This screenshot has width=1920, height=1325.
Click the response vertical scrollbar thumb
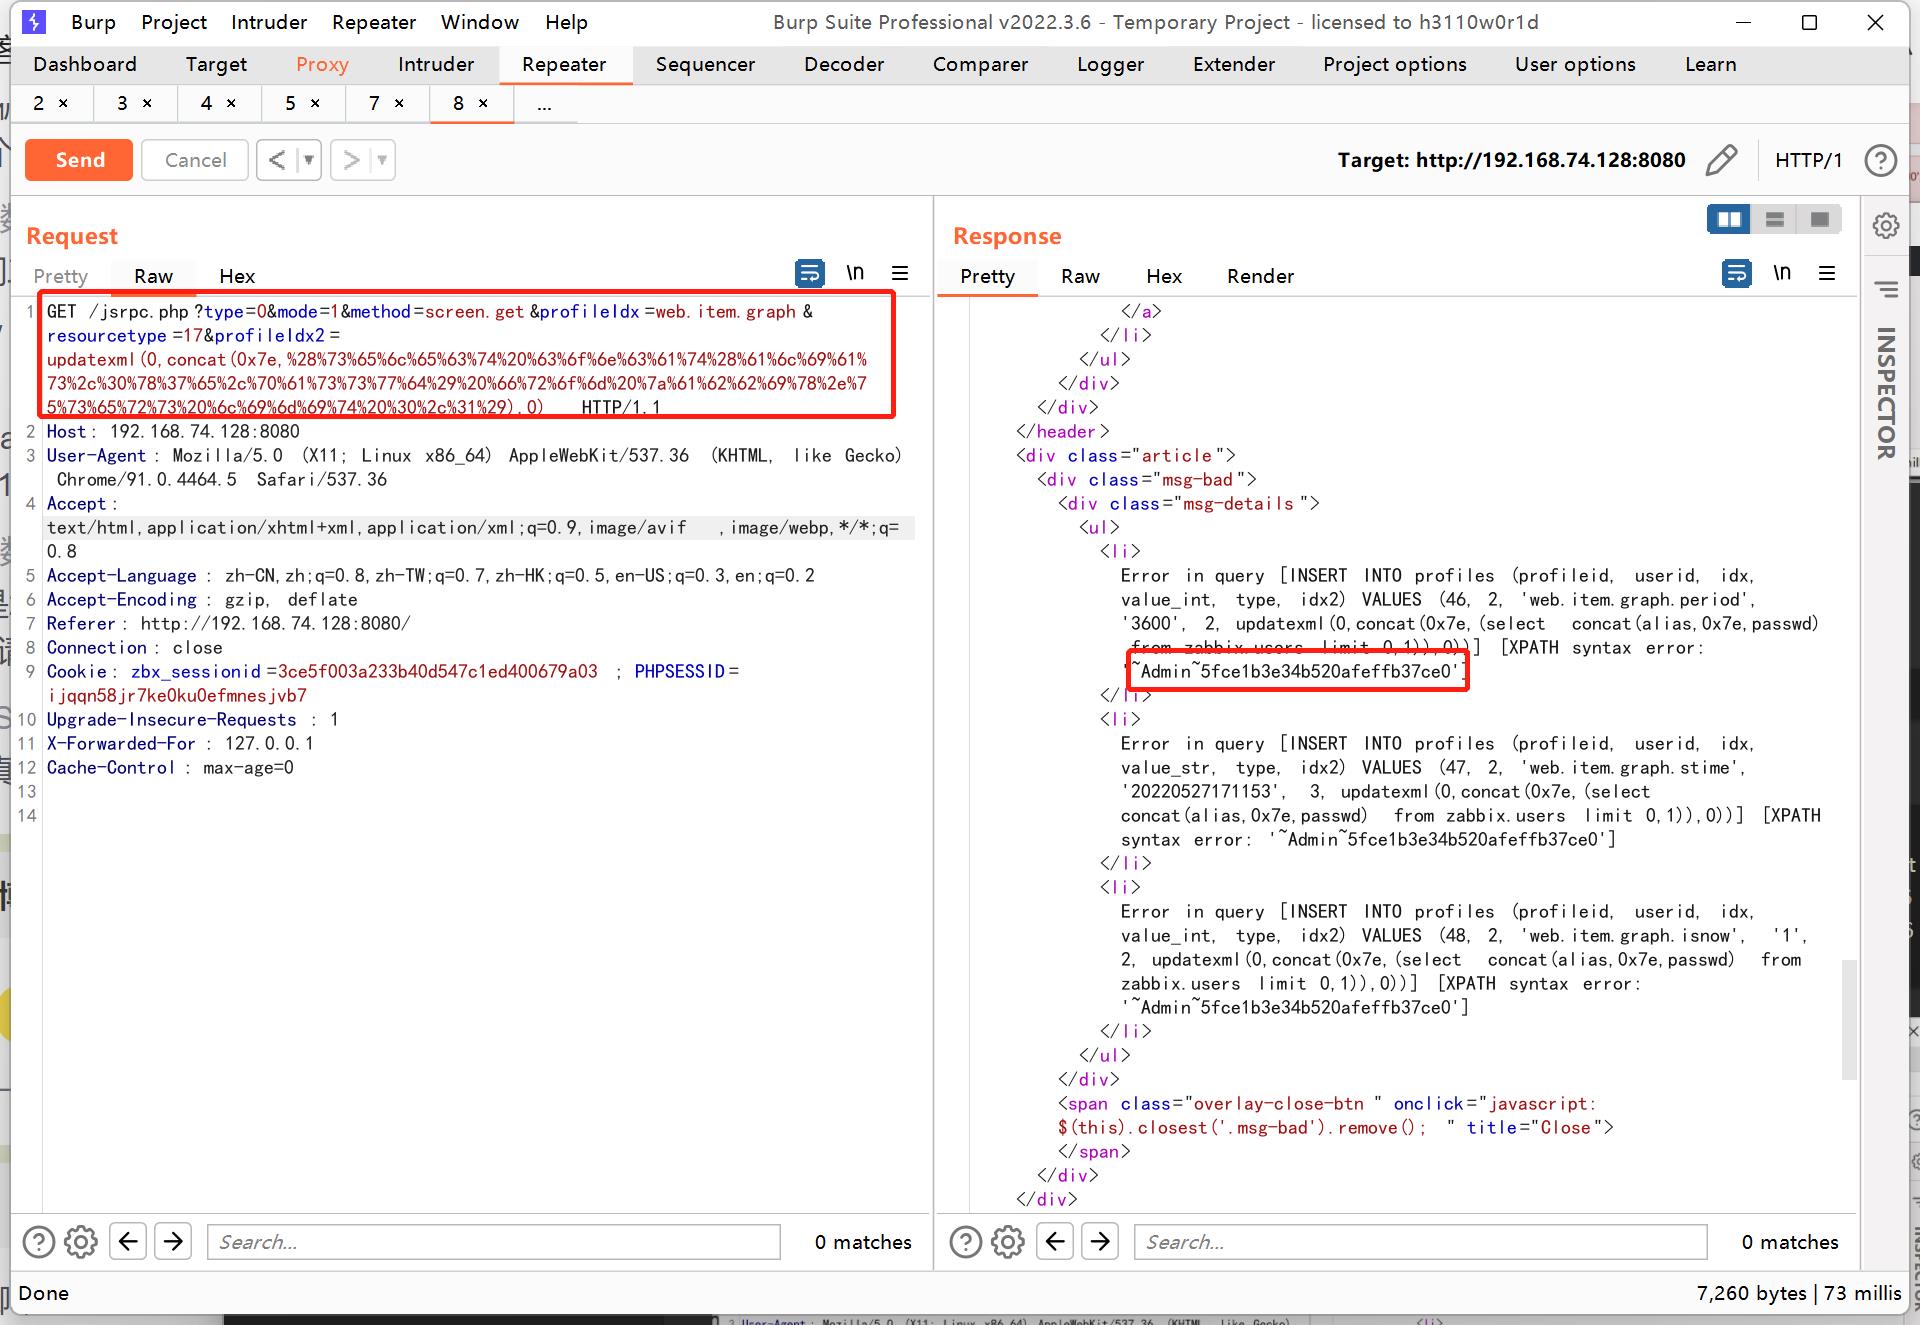(x=1849, y=1020)
